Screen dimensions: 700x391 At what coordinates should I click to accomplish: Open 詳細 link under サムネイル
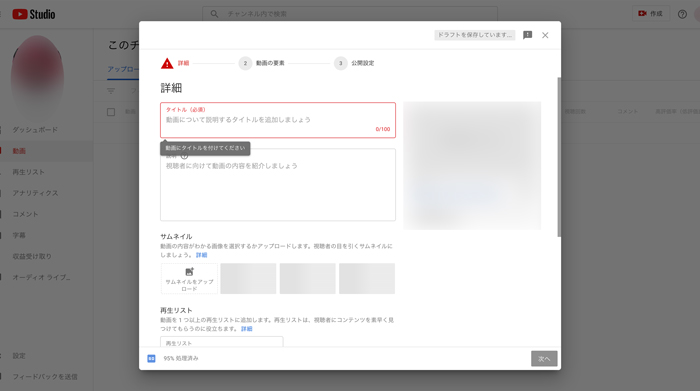click(x=201, y=255)
